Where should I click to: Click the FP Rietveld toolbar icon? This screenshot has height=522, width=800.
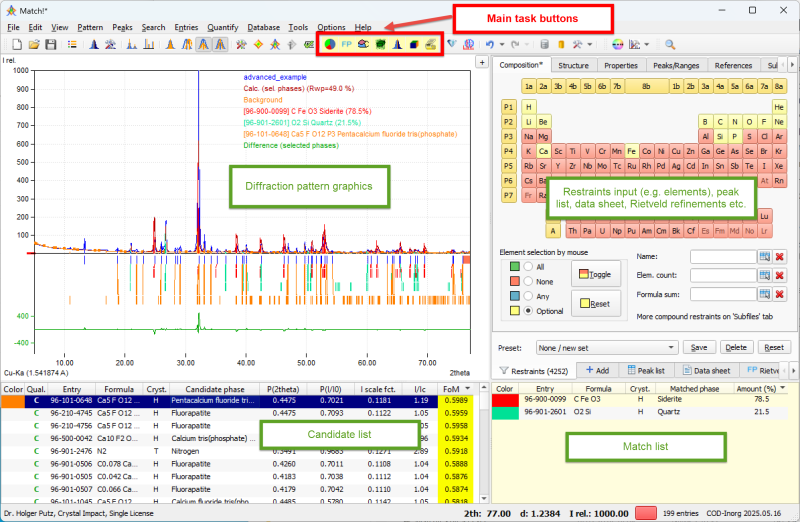(x=346, y=45)
